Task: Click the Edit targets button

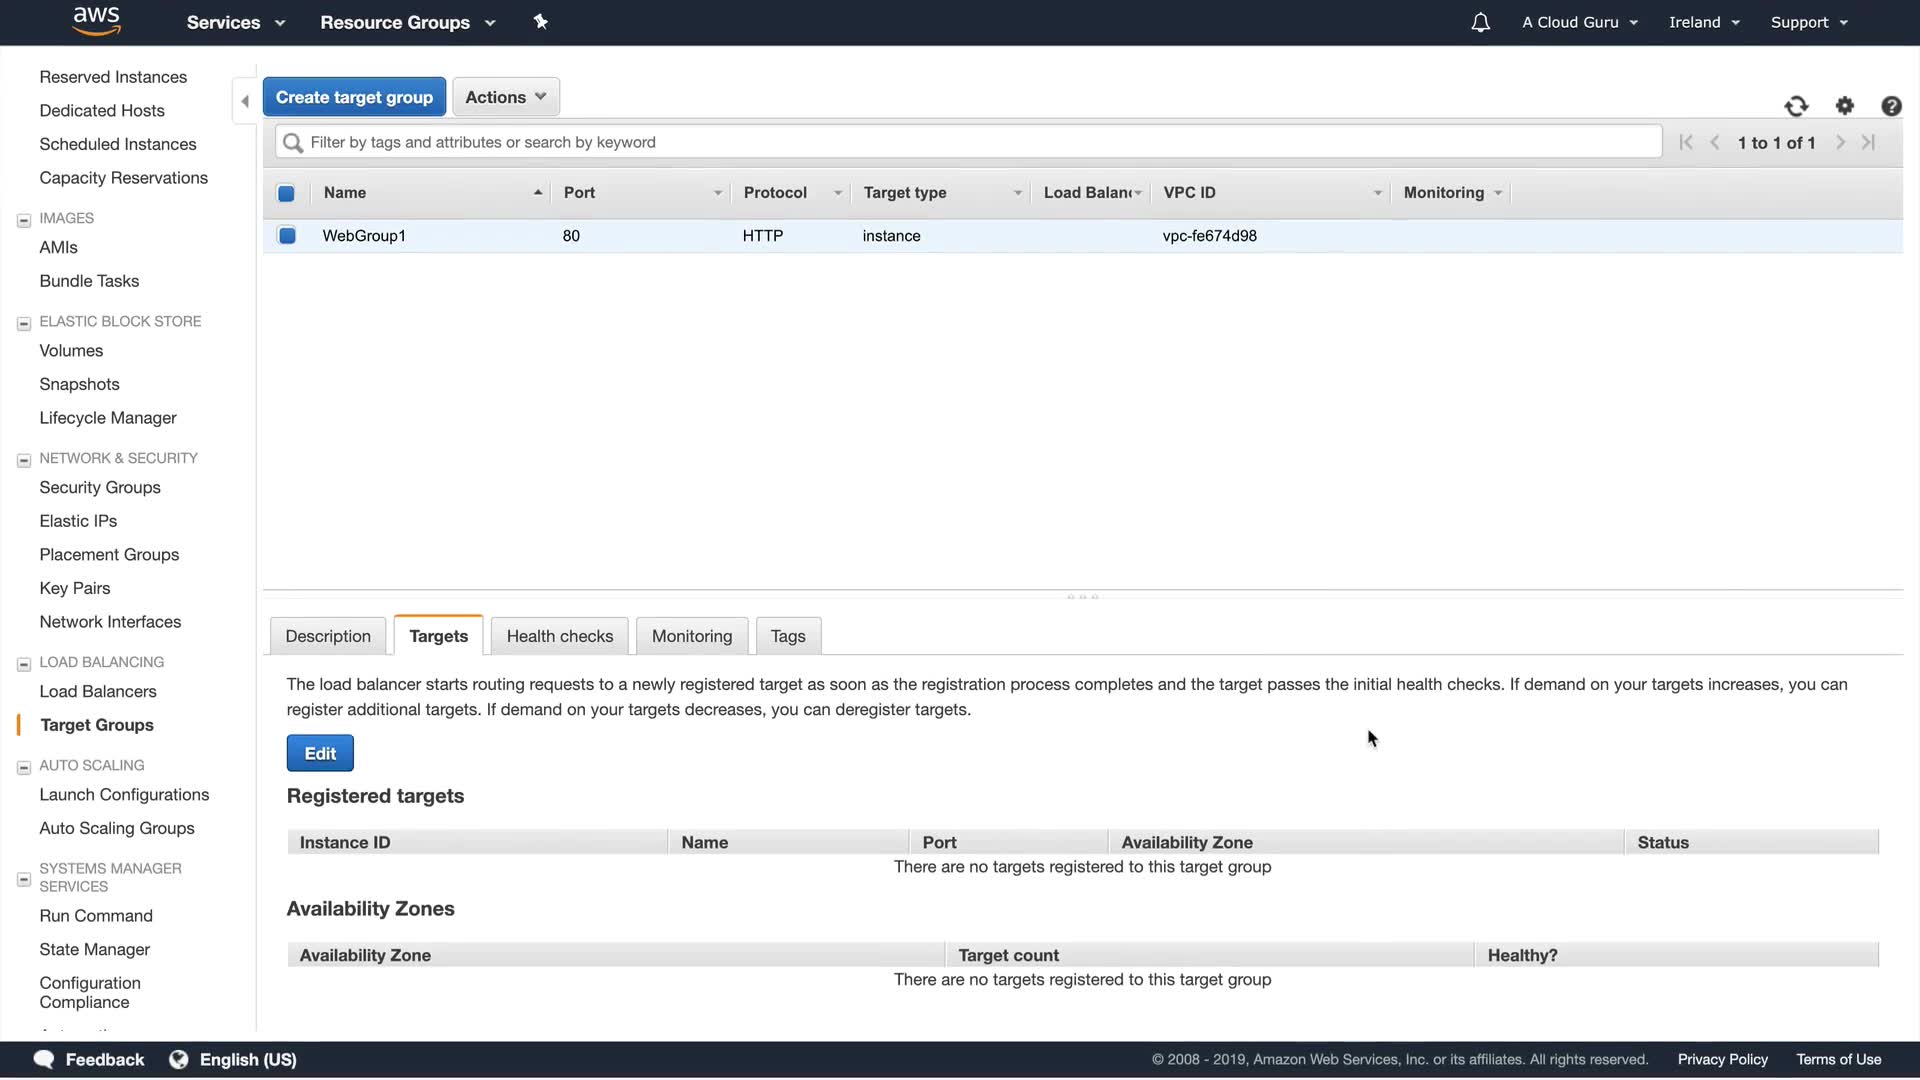Action: [x=320, y=753]
